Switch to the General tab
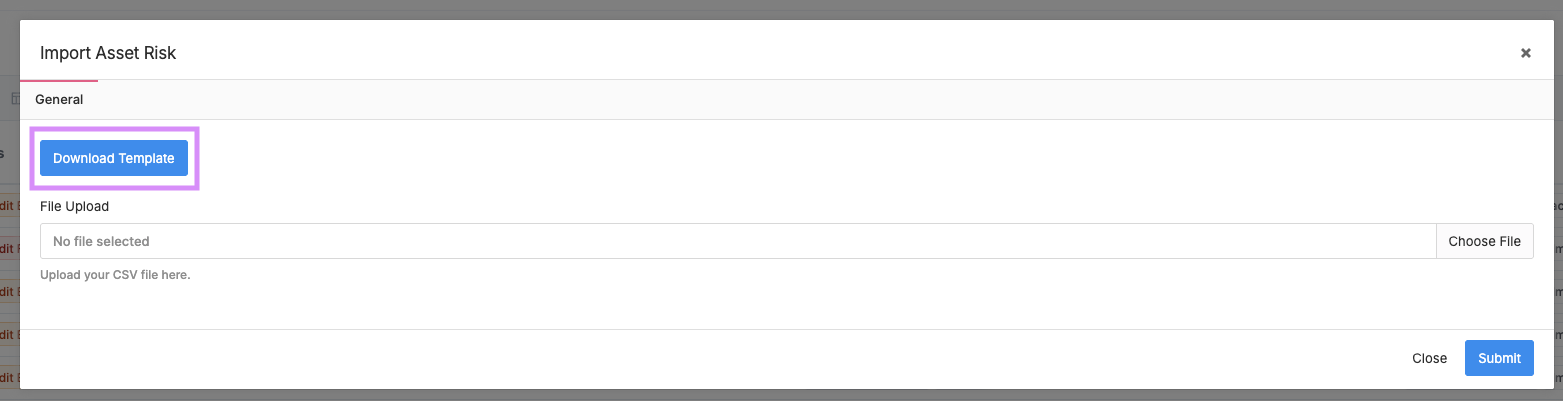The image size is (1563, 401). click(59, 100)
